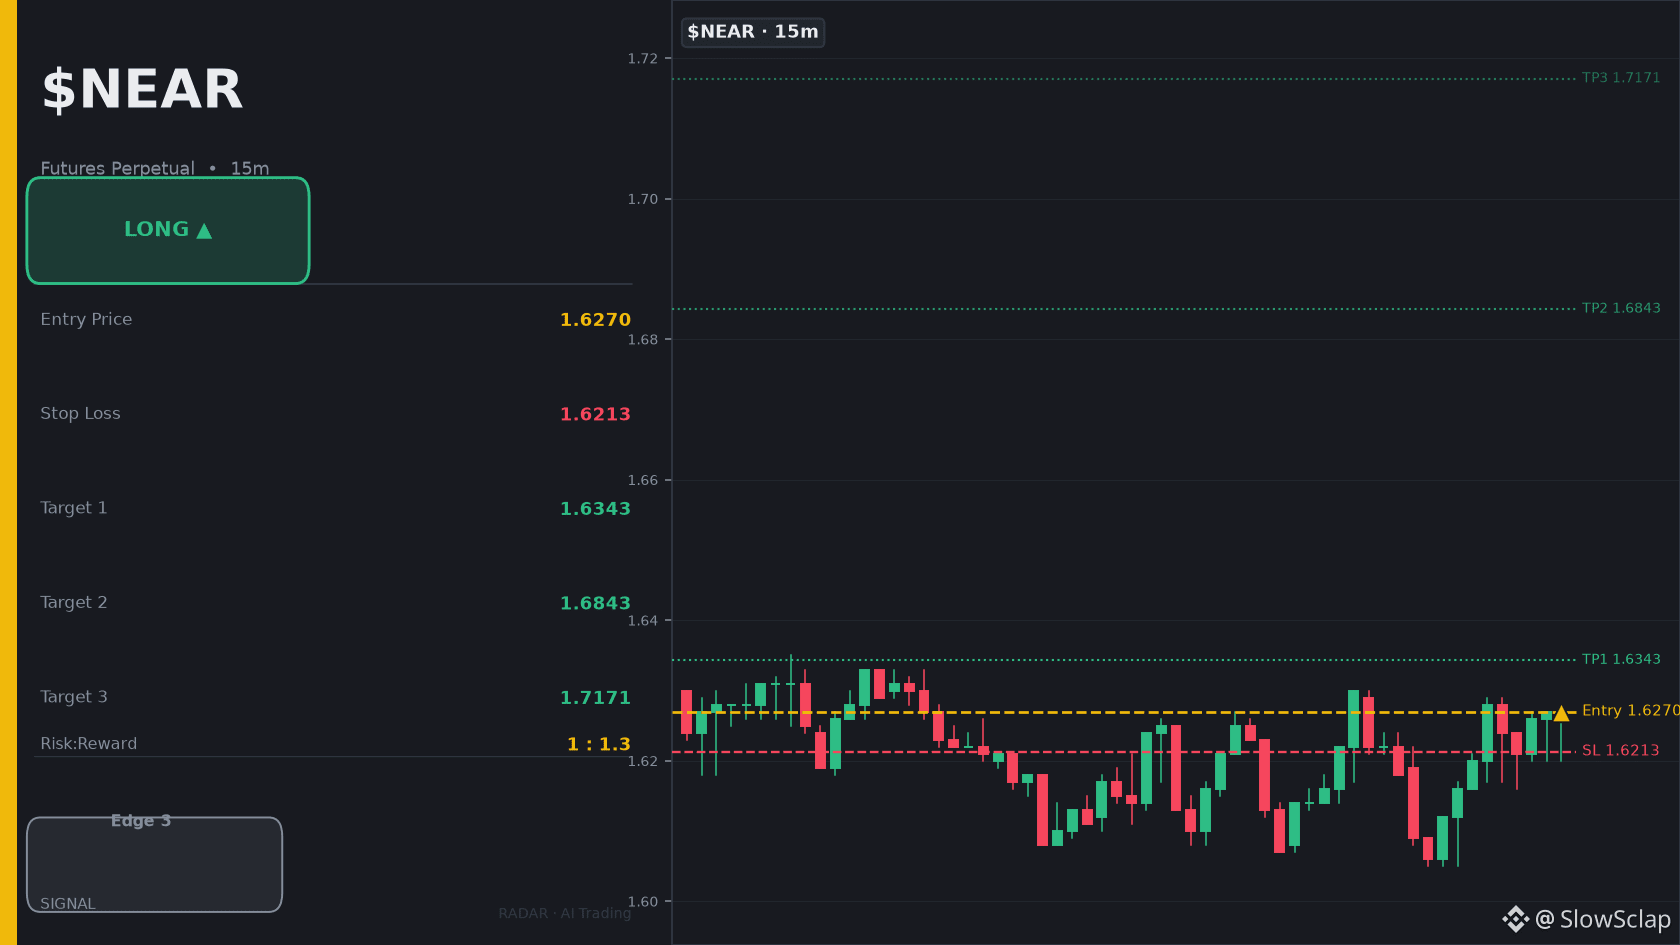The image size is (1680, 945).
Task: Click the Entry Price label
Action: 86,319
